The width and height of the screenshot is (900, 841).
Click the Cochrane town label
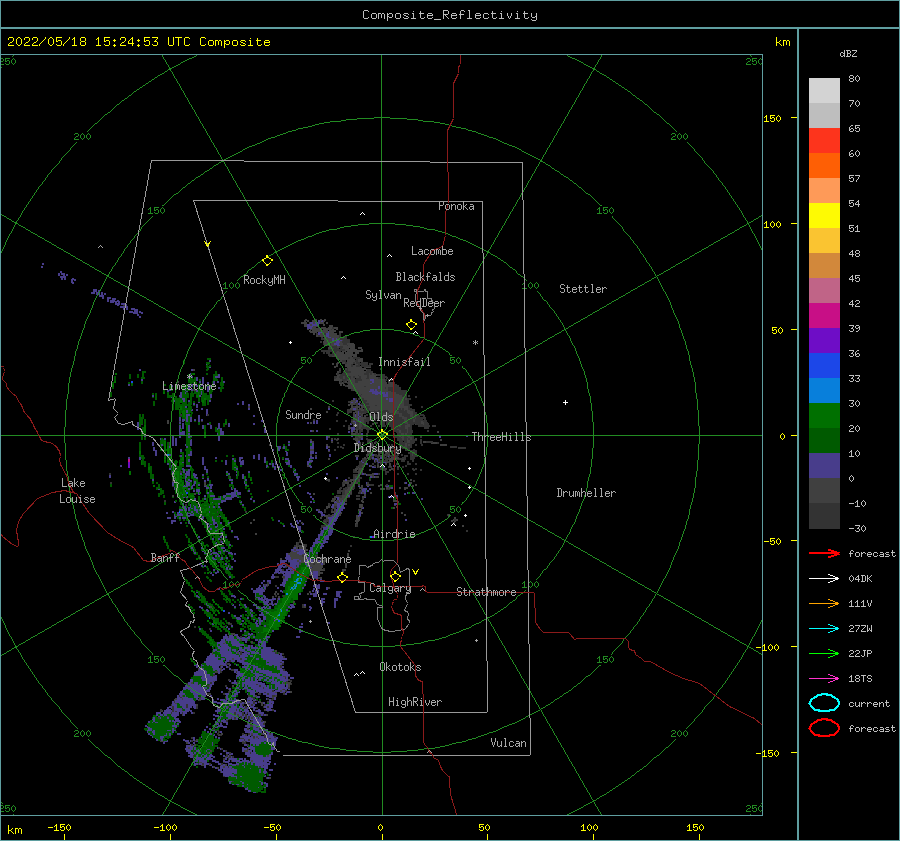click(x=327, y=560)
